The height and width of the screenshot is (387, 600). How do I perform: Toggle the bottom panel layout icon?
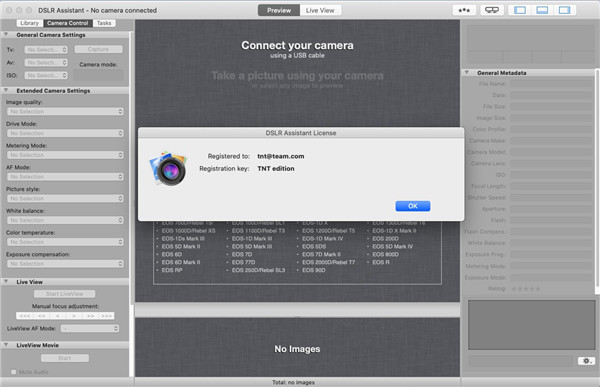542,10
